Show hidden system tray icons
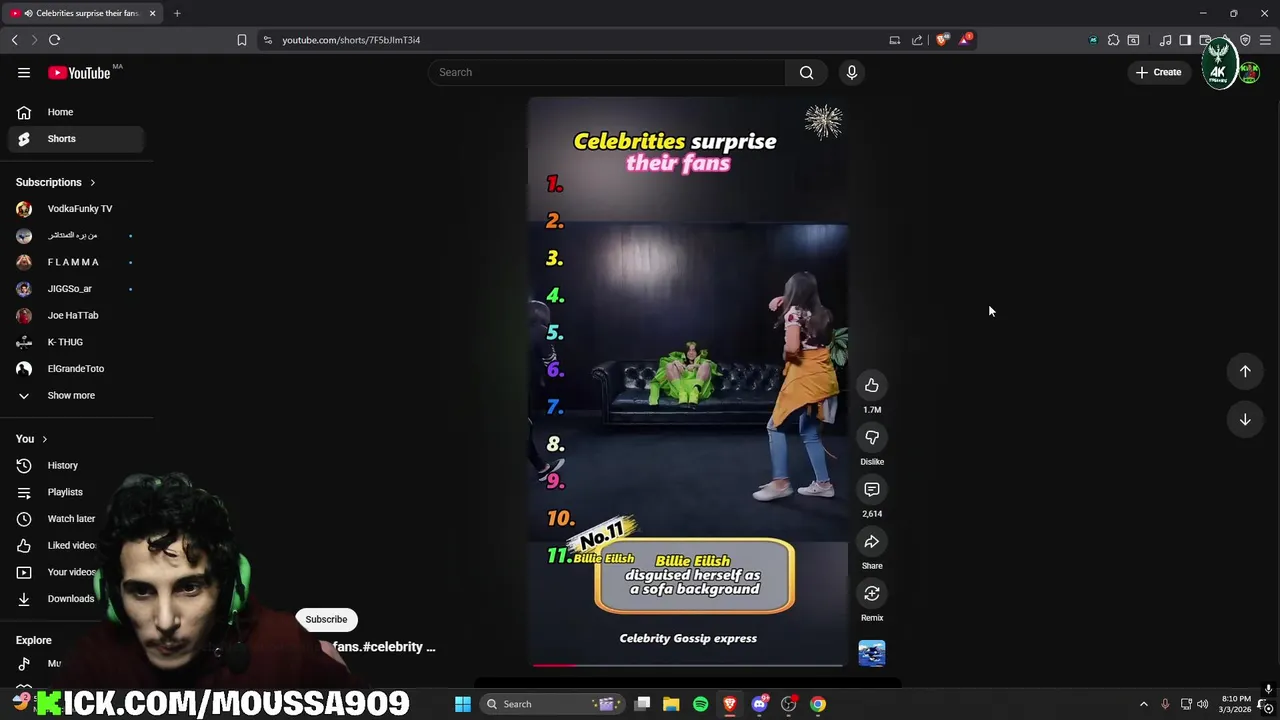 [x=1143, y=704]
